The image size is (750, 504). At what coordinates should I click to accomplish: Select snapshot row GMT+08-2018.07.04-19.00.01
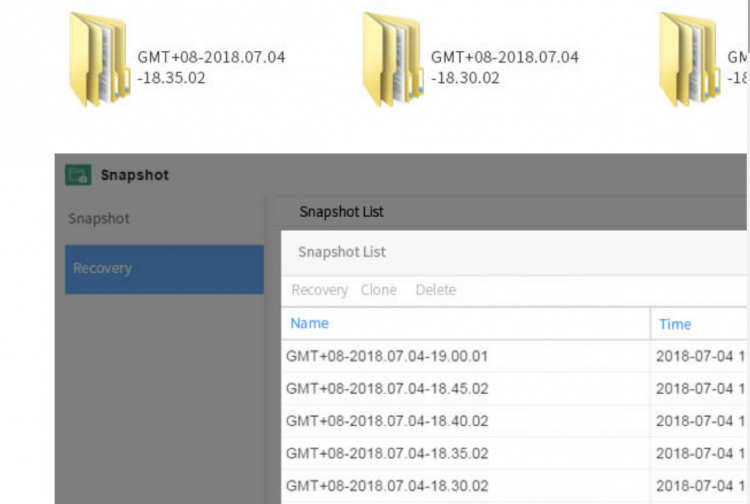click(387, 356)
